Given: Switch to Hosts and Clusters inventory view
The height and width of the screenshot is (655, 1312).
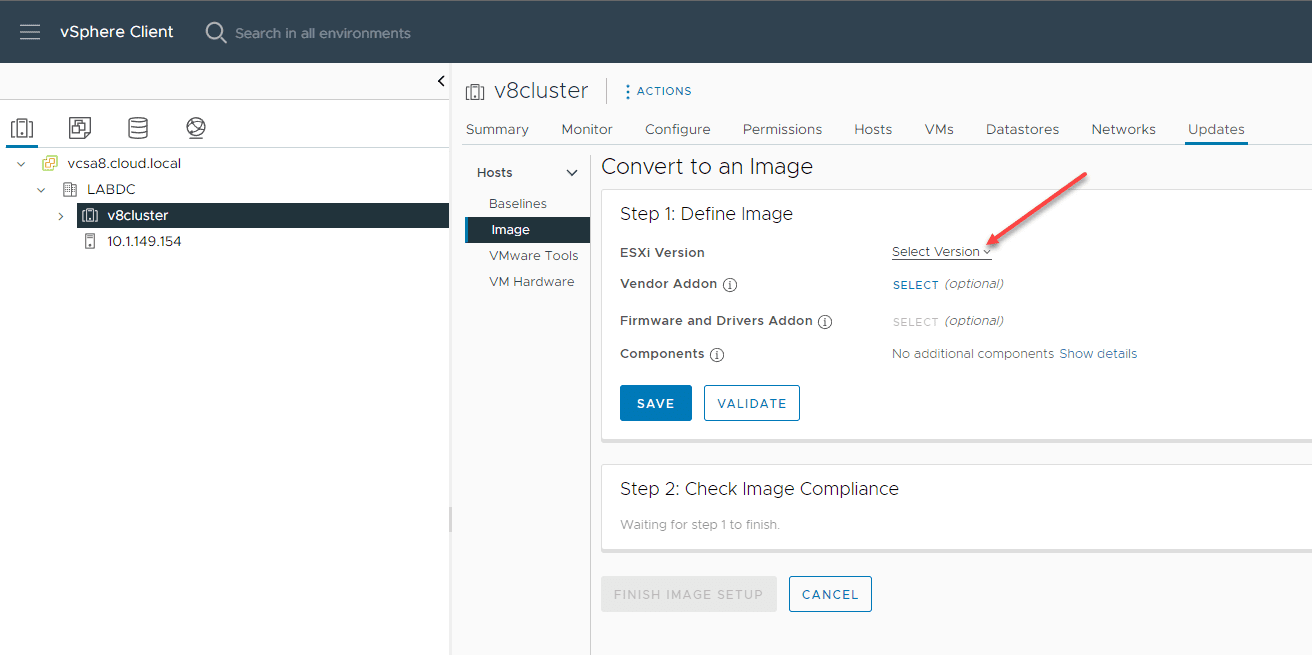Looking at the screenshot, I should coord(22,128).
